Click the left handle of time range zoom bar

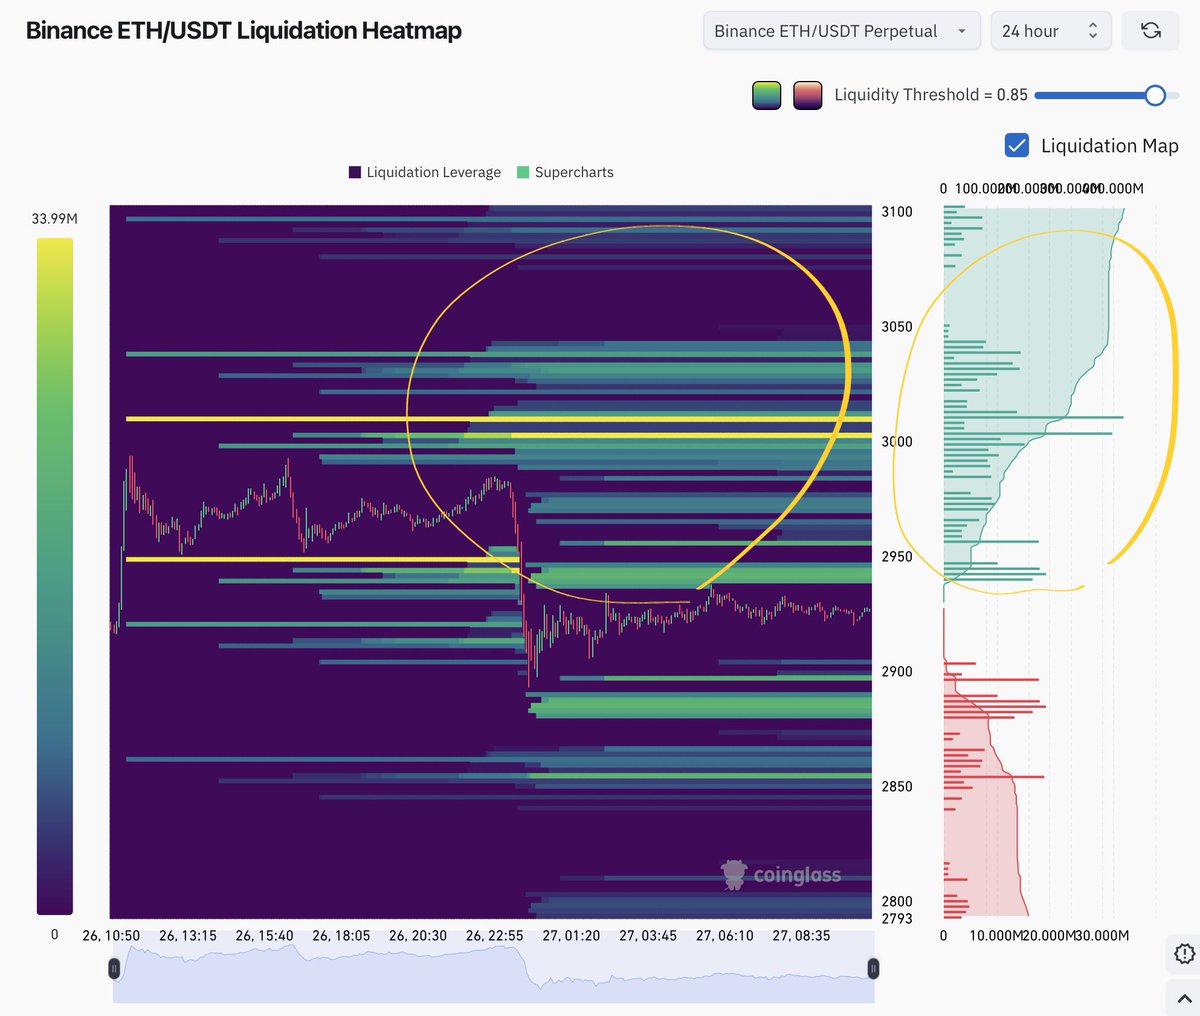click(114, 968)
